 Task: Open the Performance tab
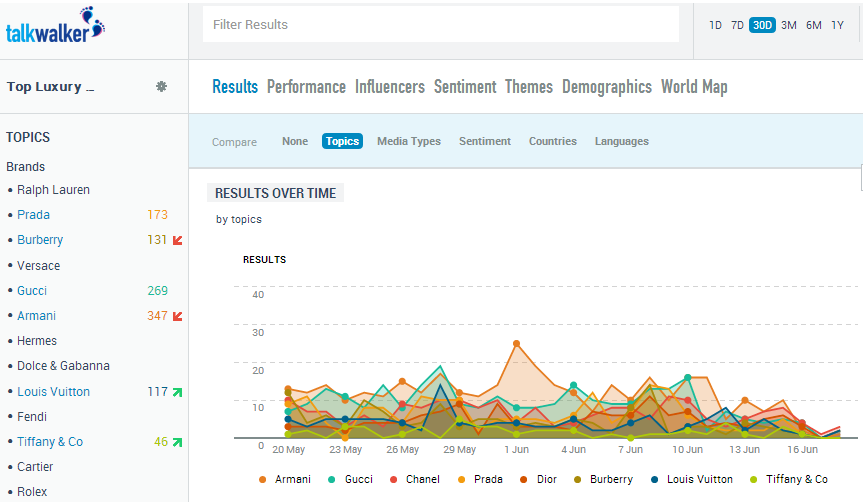click(x=306, y=87)
